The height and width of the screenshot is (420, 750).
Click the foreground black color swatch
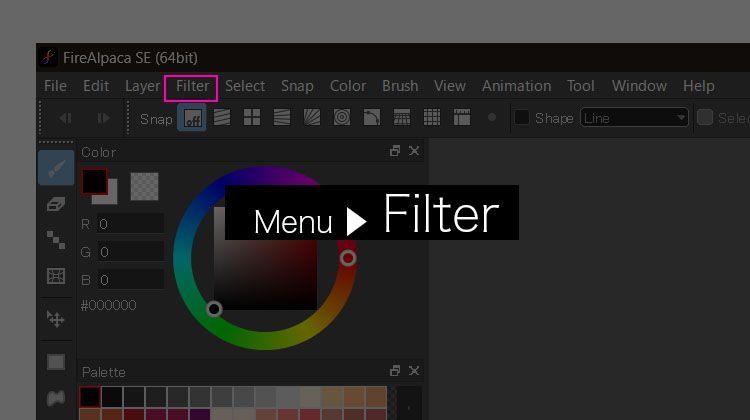(94, 181)
